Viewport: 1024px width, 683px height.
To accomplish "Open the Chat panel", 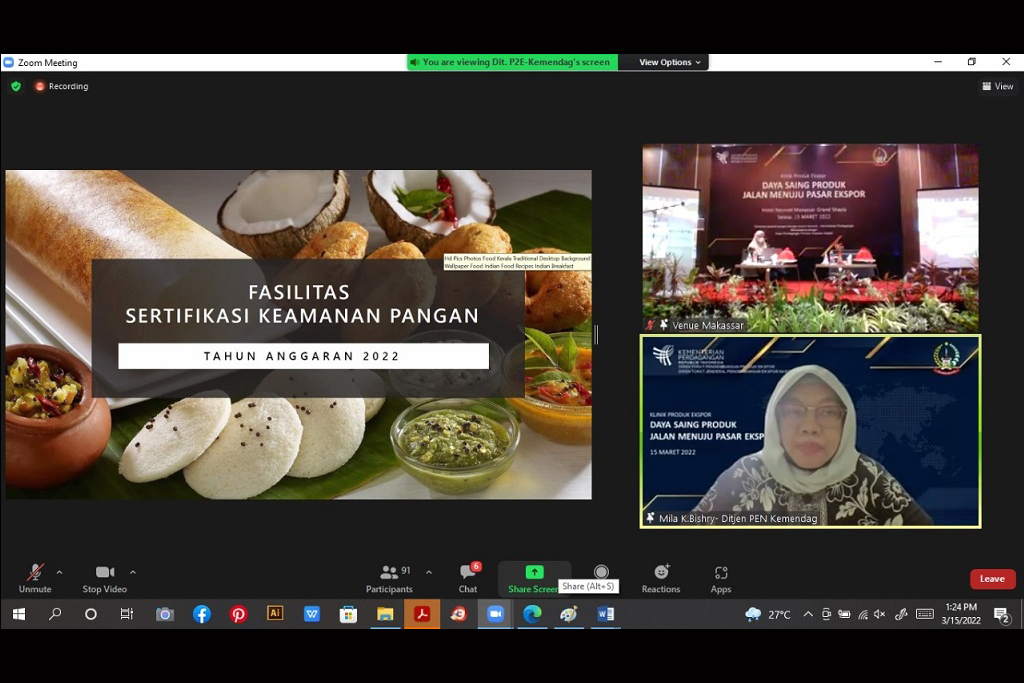I will tap(467, 577).
